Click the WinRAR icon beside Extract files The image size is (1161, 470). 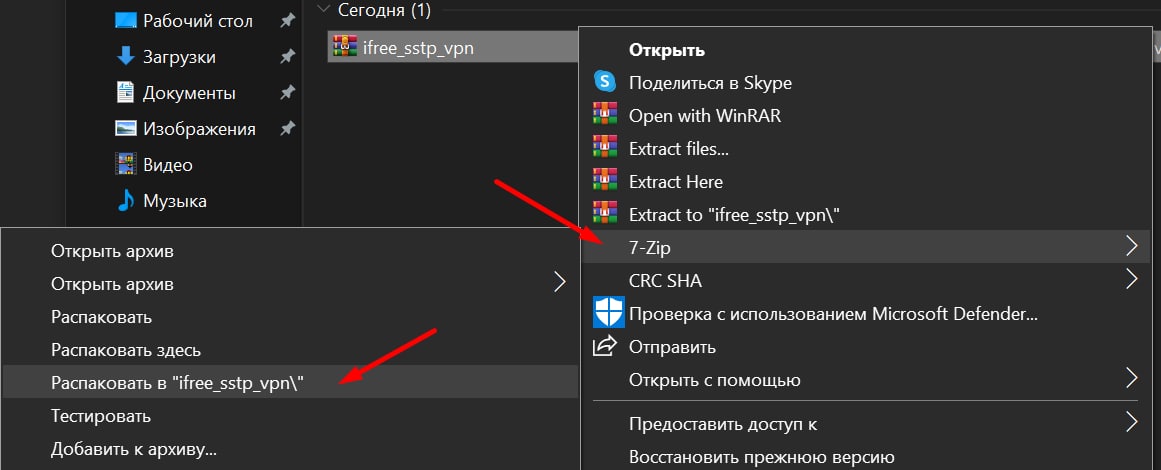[604, 149]
